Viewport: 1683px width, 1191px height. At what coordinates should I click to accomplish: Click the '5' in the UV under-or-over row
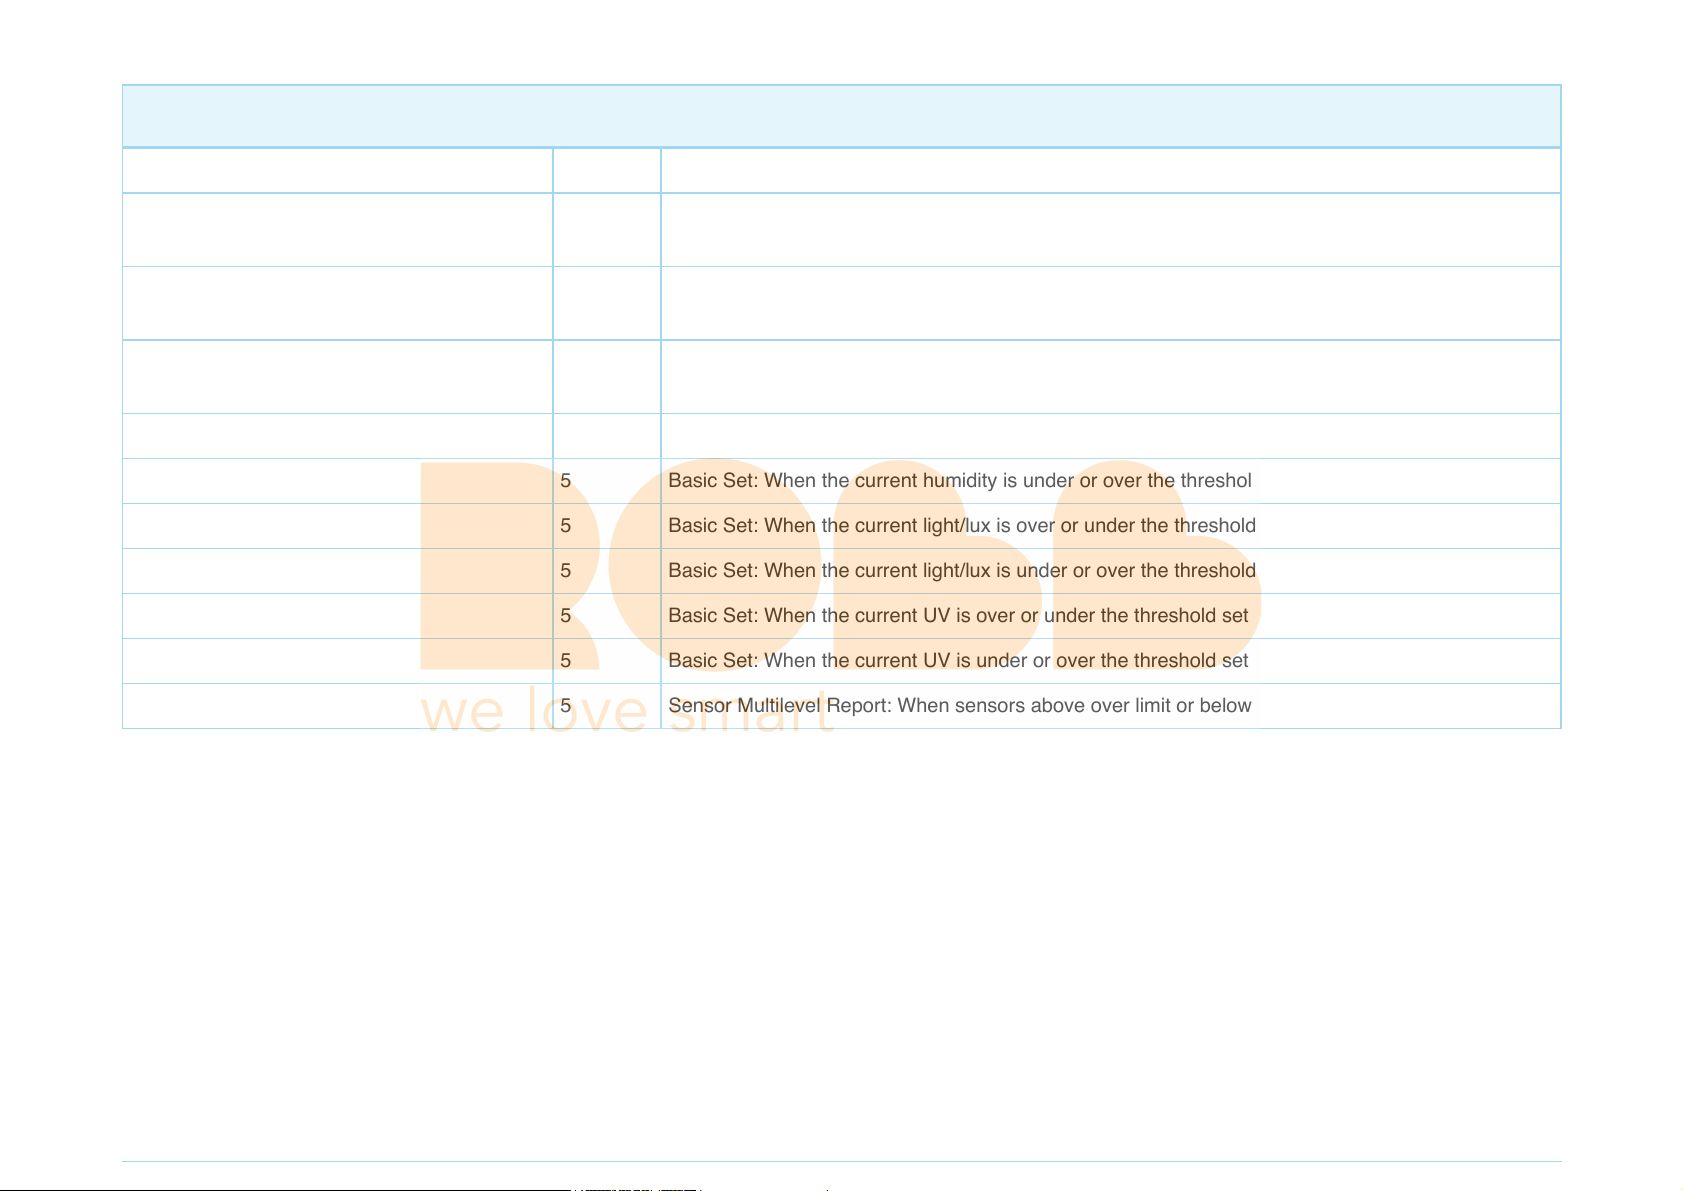[566, 661]
